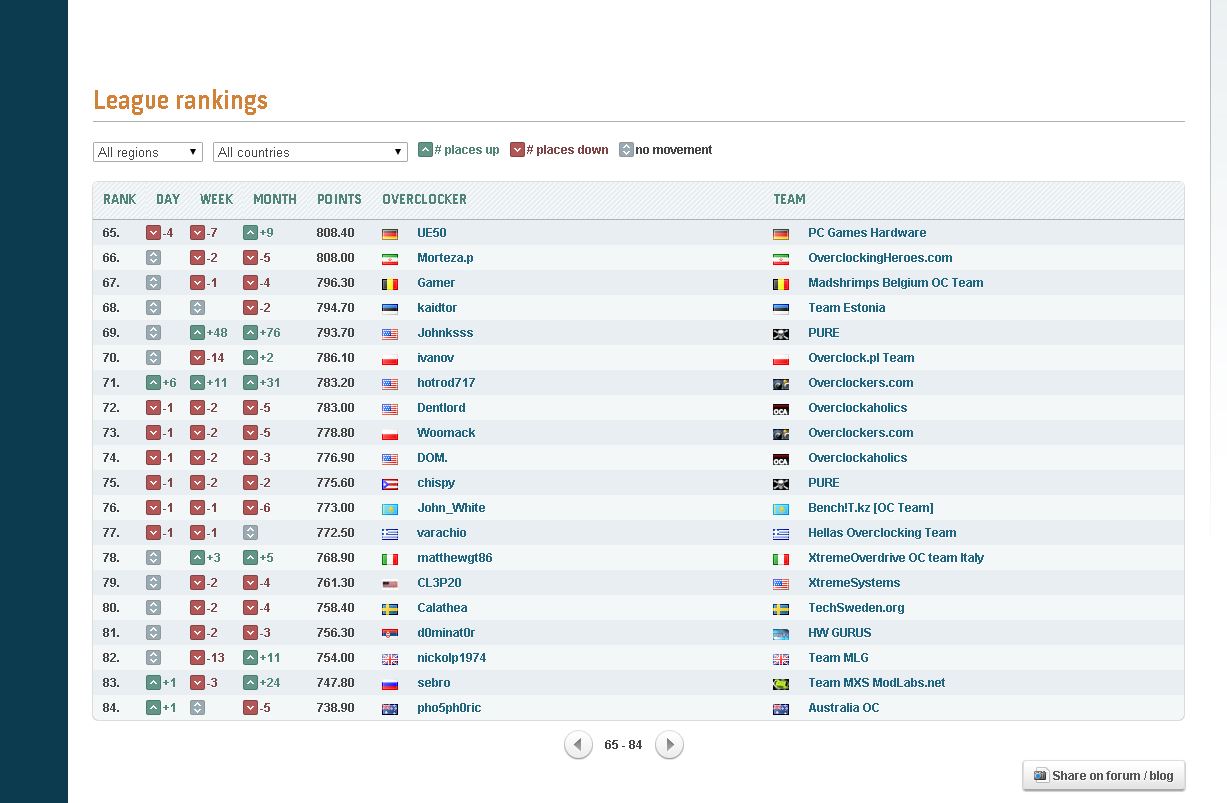The image size is (1227, 803).
Task: Open the All regions dropdown
Action: coord(148,152)
